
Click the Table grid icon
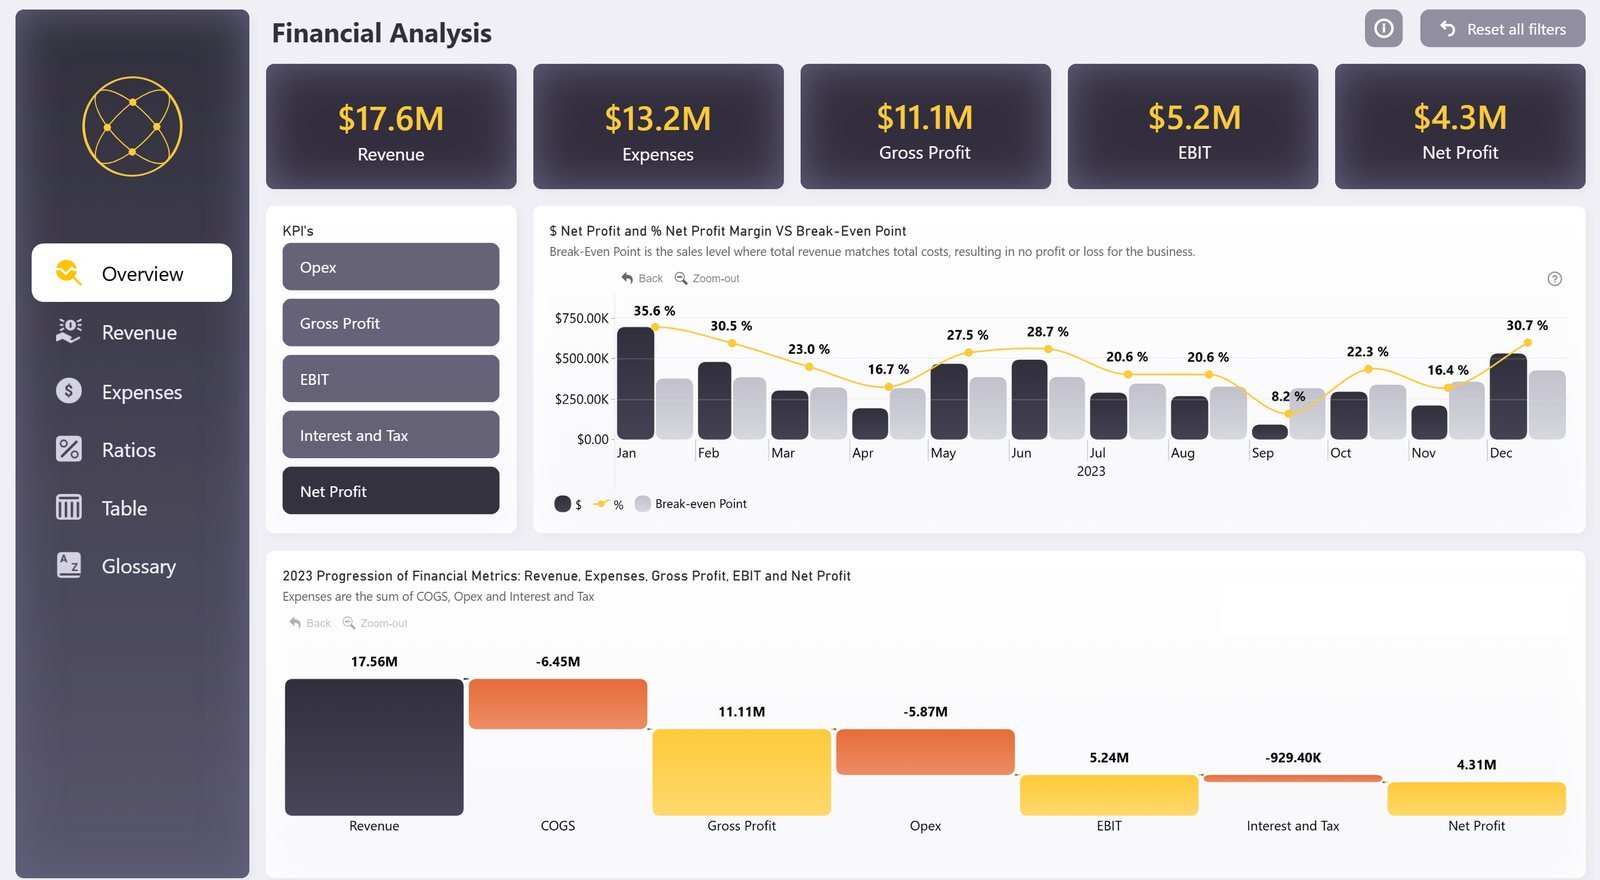[x=69, y=507]
